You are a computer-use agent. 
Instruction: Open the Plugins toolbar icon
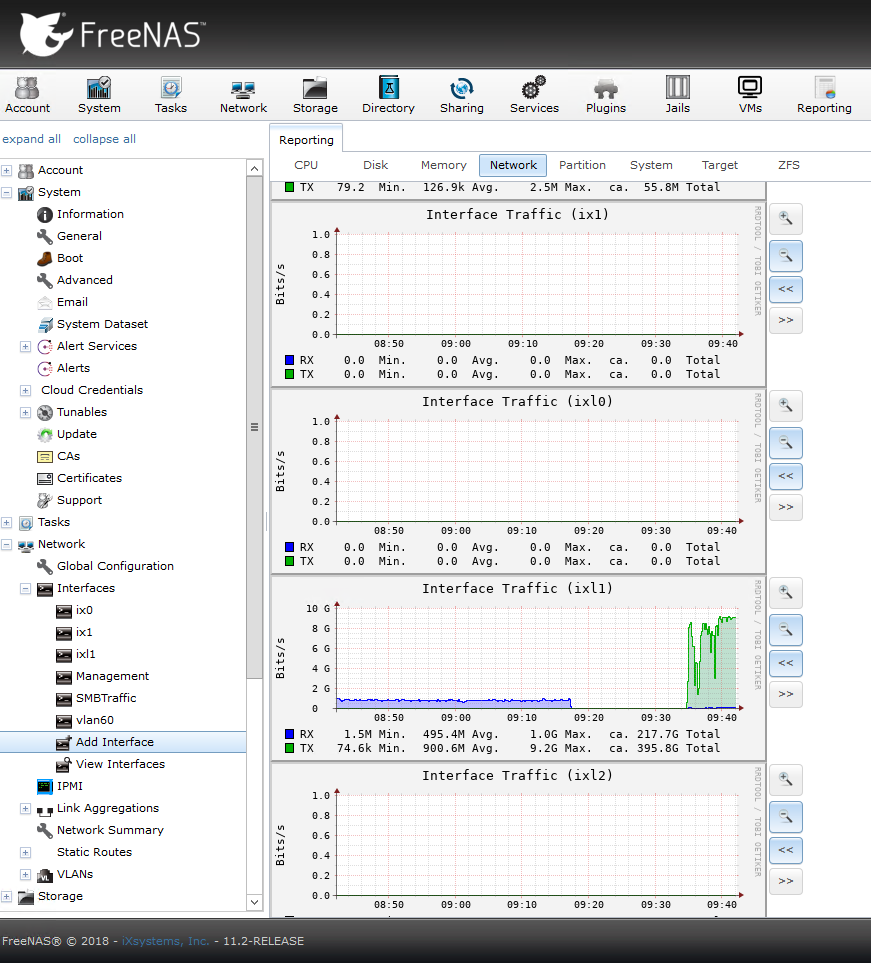pos(606,95)
